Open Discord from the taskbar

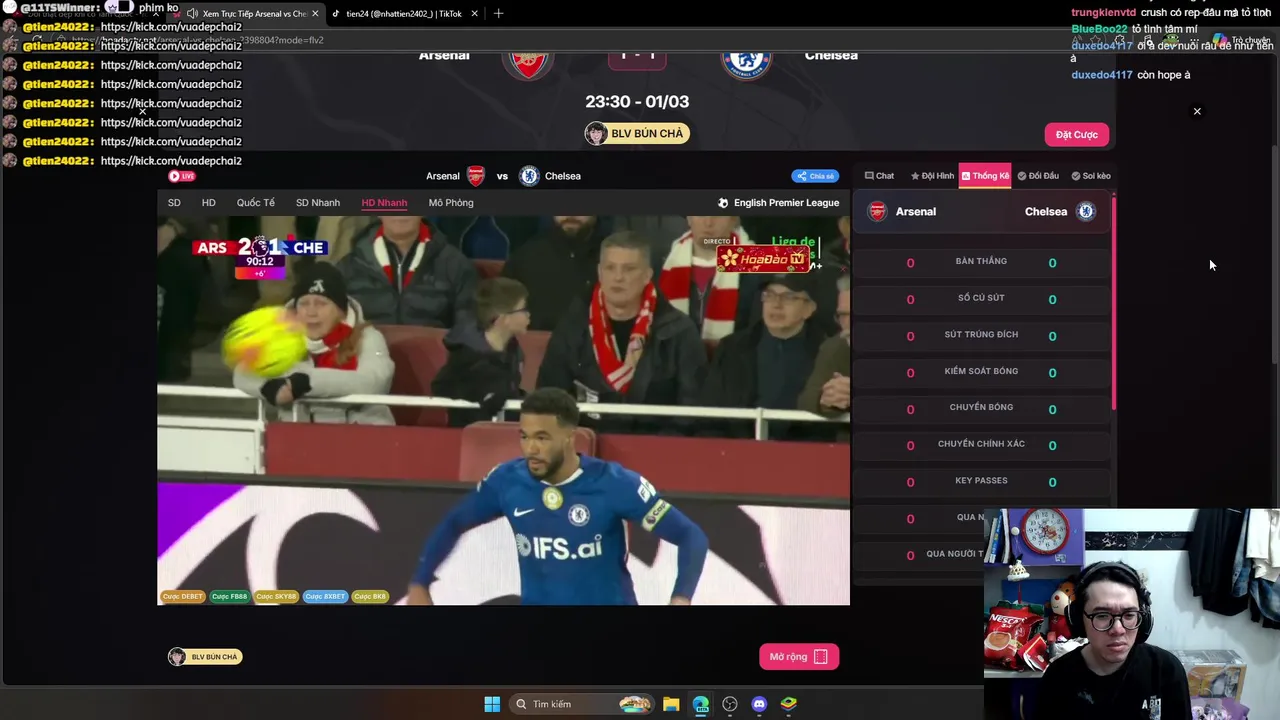(759, 704)
